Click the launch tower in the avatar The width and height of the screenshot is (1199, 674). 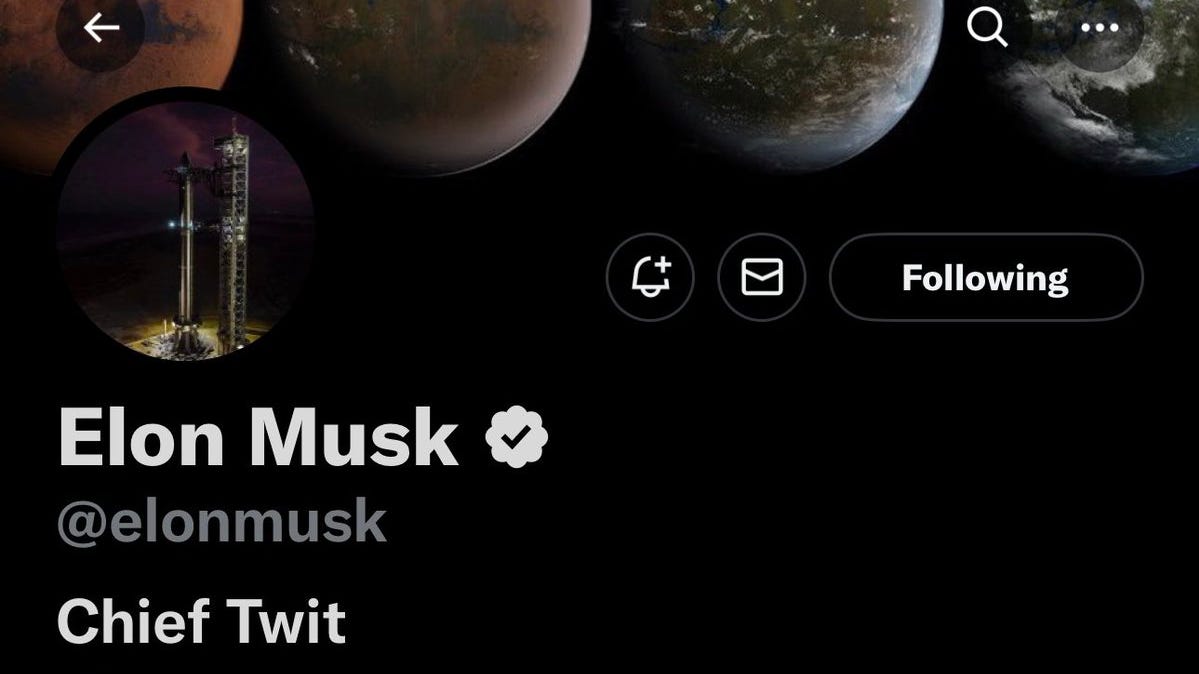tap(232, 237)
